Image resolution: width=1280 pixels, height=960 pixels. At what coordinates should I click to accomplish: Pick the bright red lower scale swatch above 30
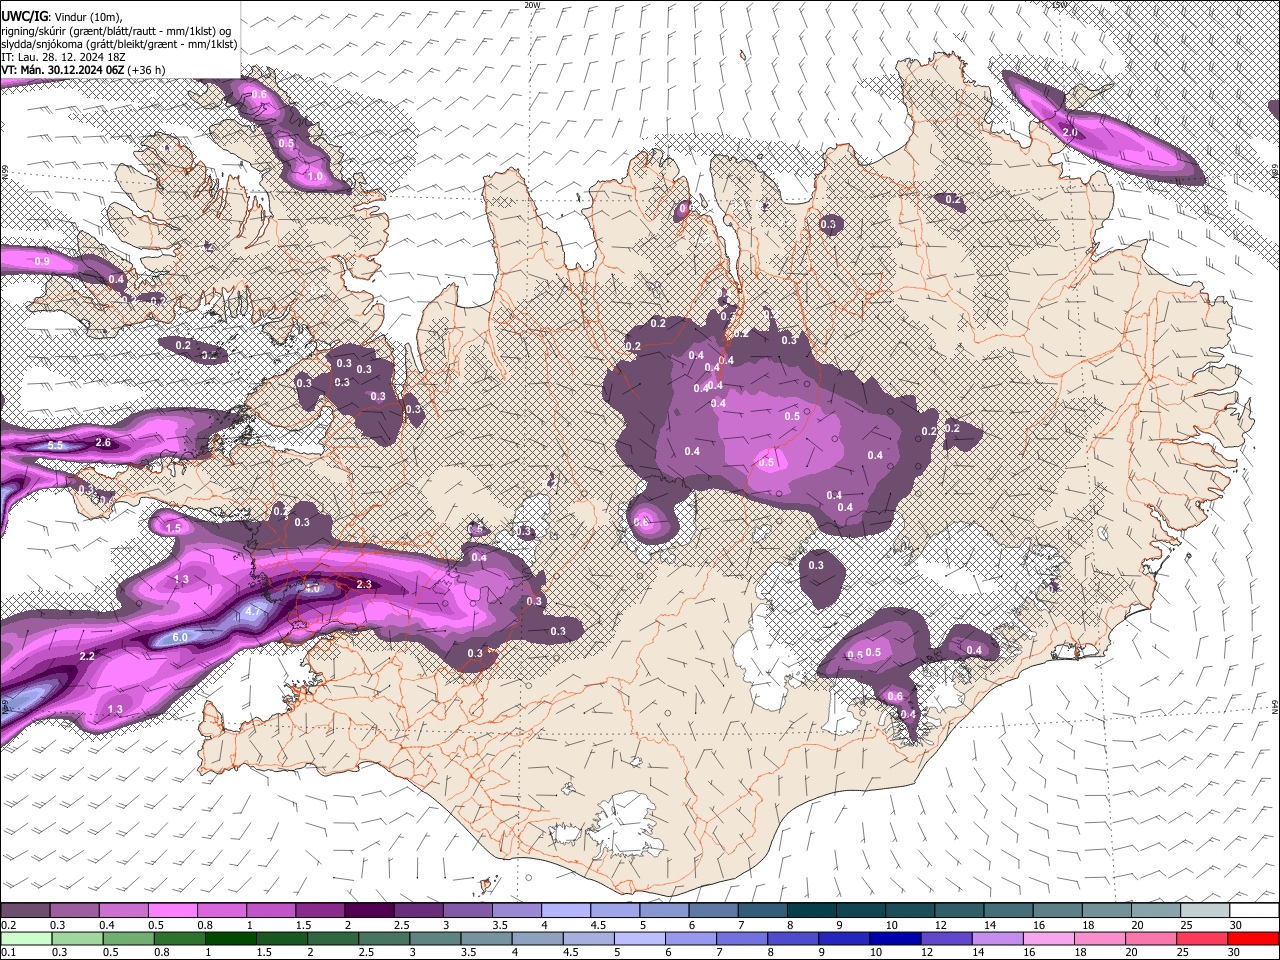pos(1253,938)
